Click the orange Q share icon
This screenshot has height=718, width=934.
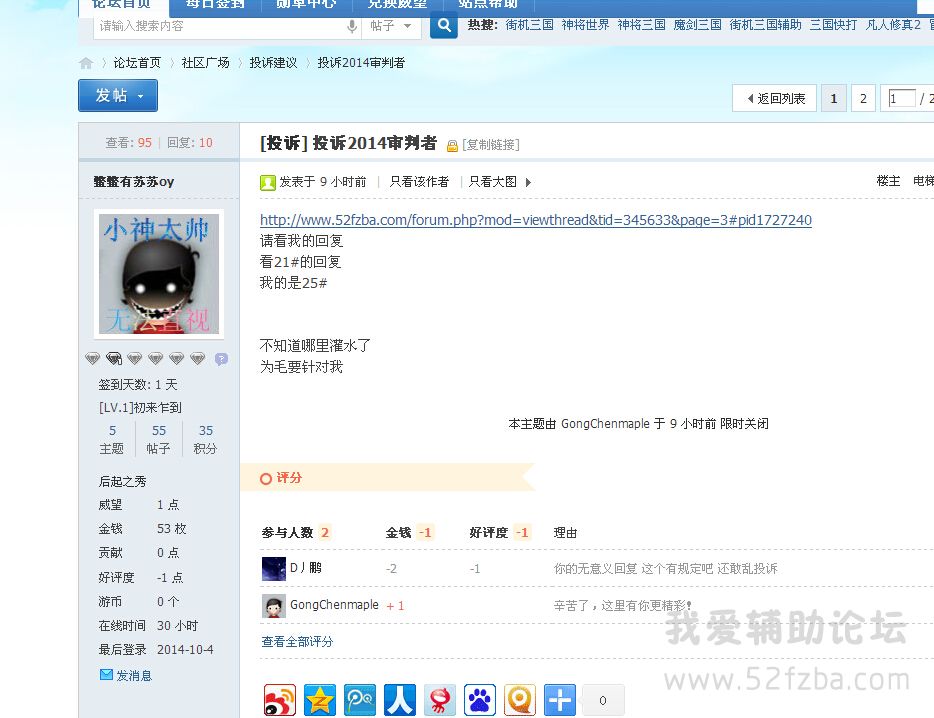519,700
